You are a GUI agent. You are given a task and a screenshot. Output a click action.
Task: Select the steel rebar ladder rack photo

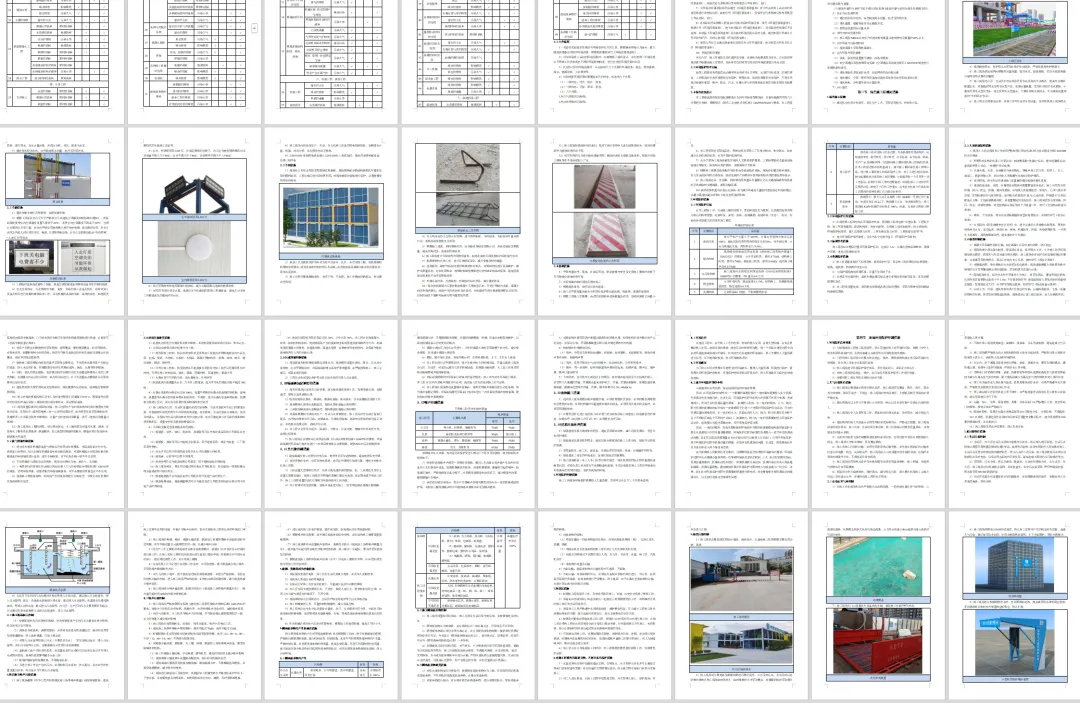tap(467, 210)
